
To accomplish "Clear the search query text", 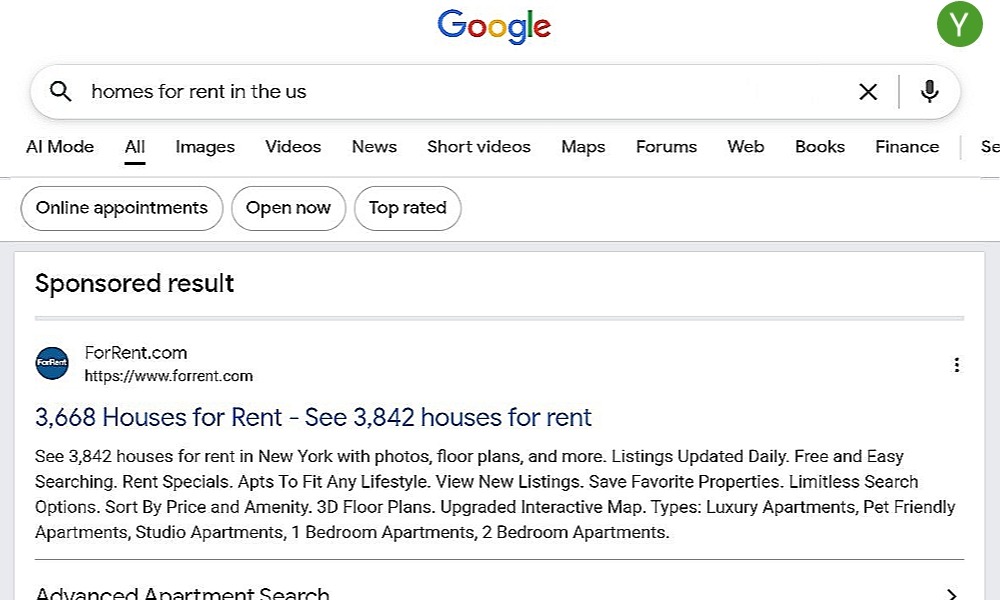I will click(868, 92).
